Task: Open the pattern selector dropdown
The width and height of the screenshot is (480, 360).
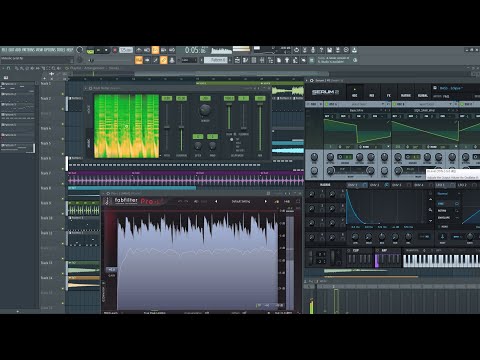Action: point(215,60)
